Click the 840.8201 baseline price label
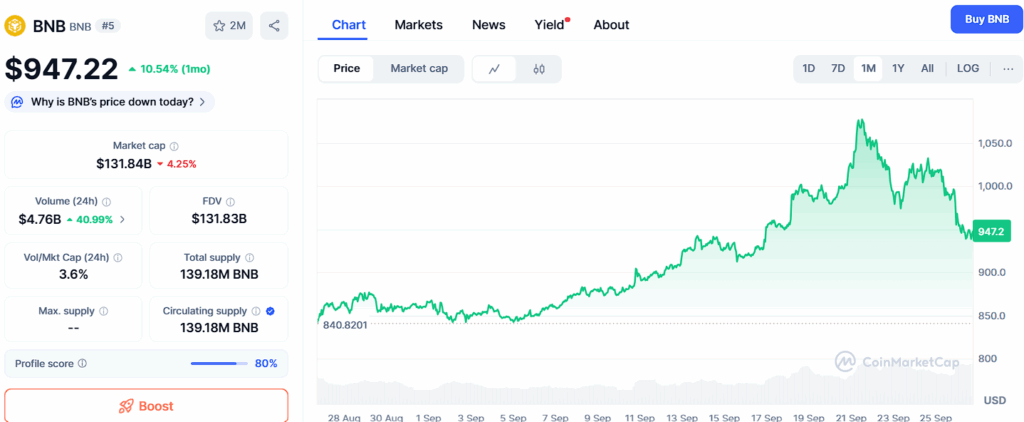This screenshot has height=422, width=1024. 345,325
